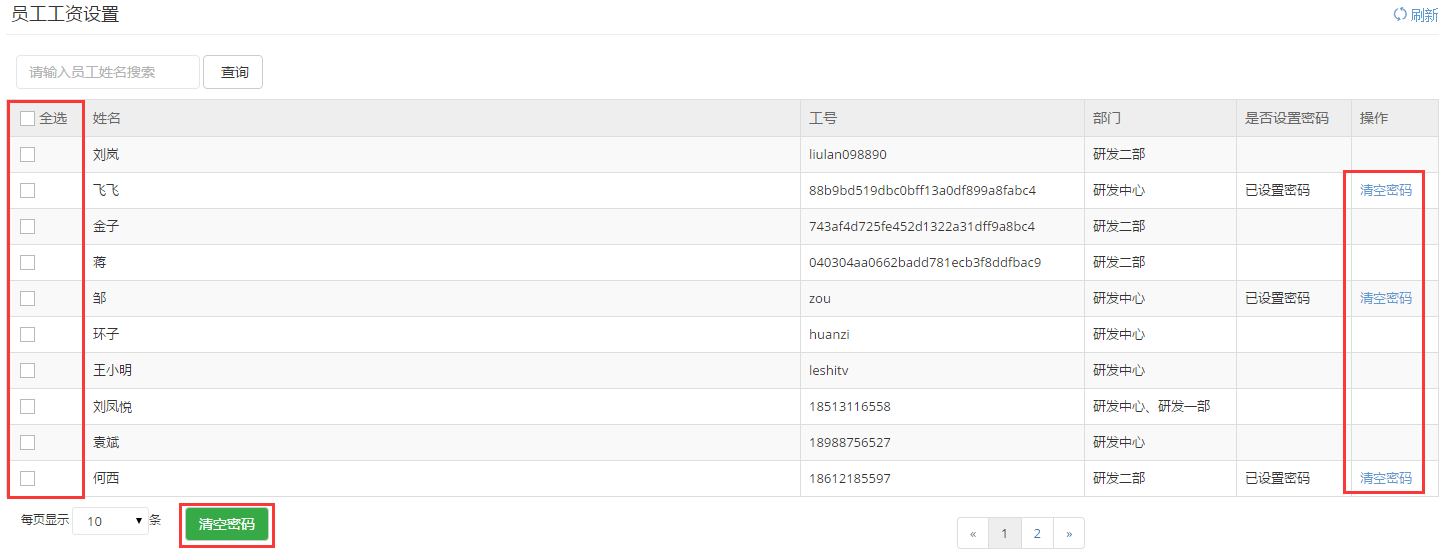The width and height of the screenshot is (1454, 555).
Task: Go to next page with » arrow
Action: (x=1068, y=534)
